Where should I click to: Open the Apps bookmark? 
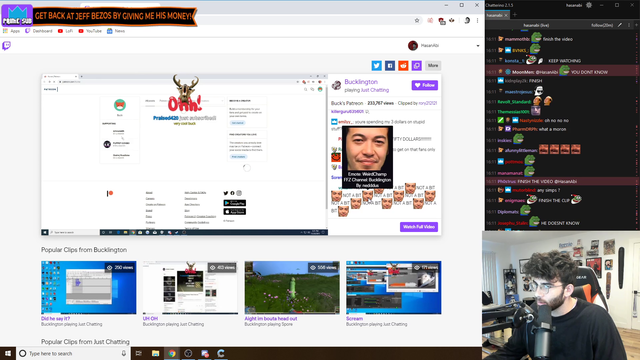click(x=11, y=31)
